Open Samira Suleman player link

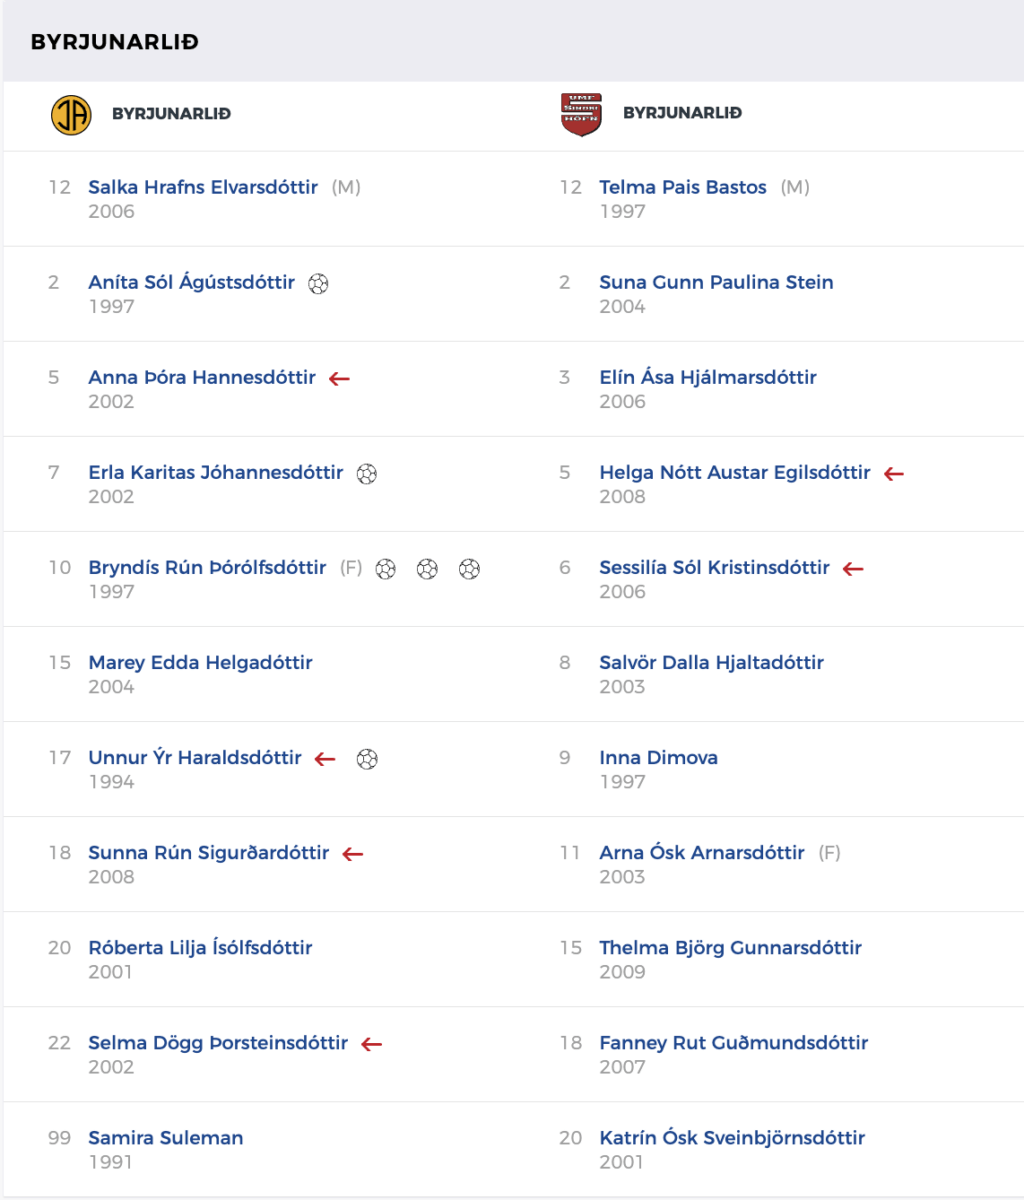(x=166, y=1137)
